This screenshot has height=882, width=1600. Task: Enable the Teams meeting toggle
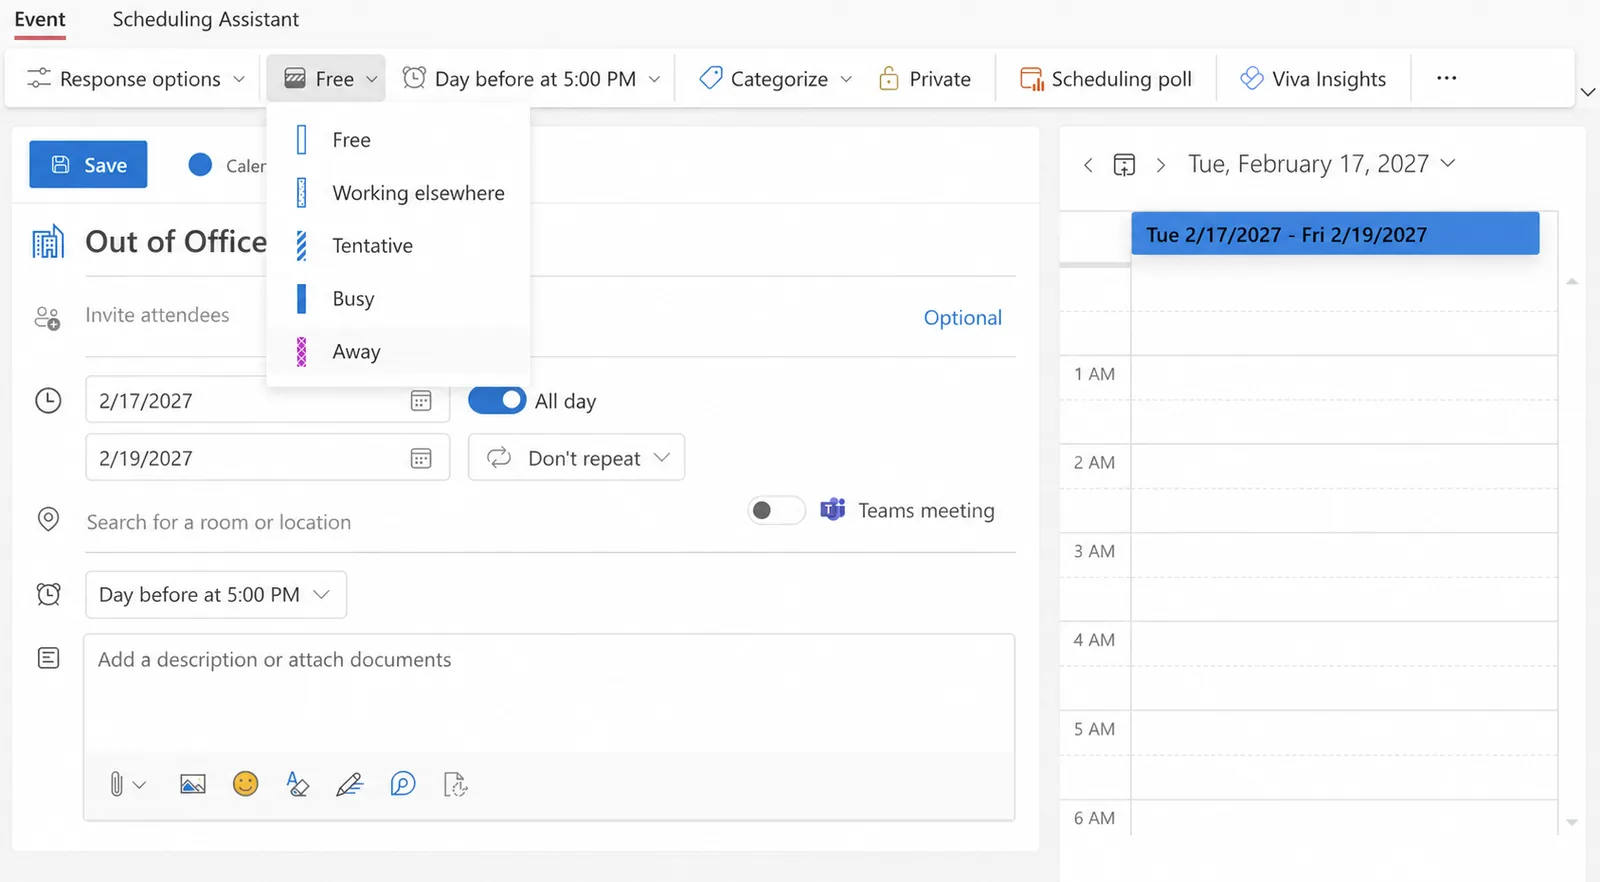pos(776,511)
